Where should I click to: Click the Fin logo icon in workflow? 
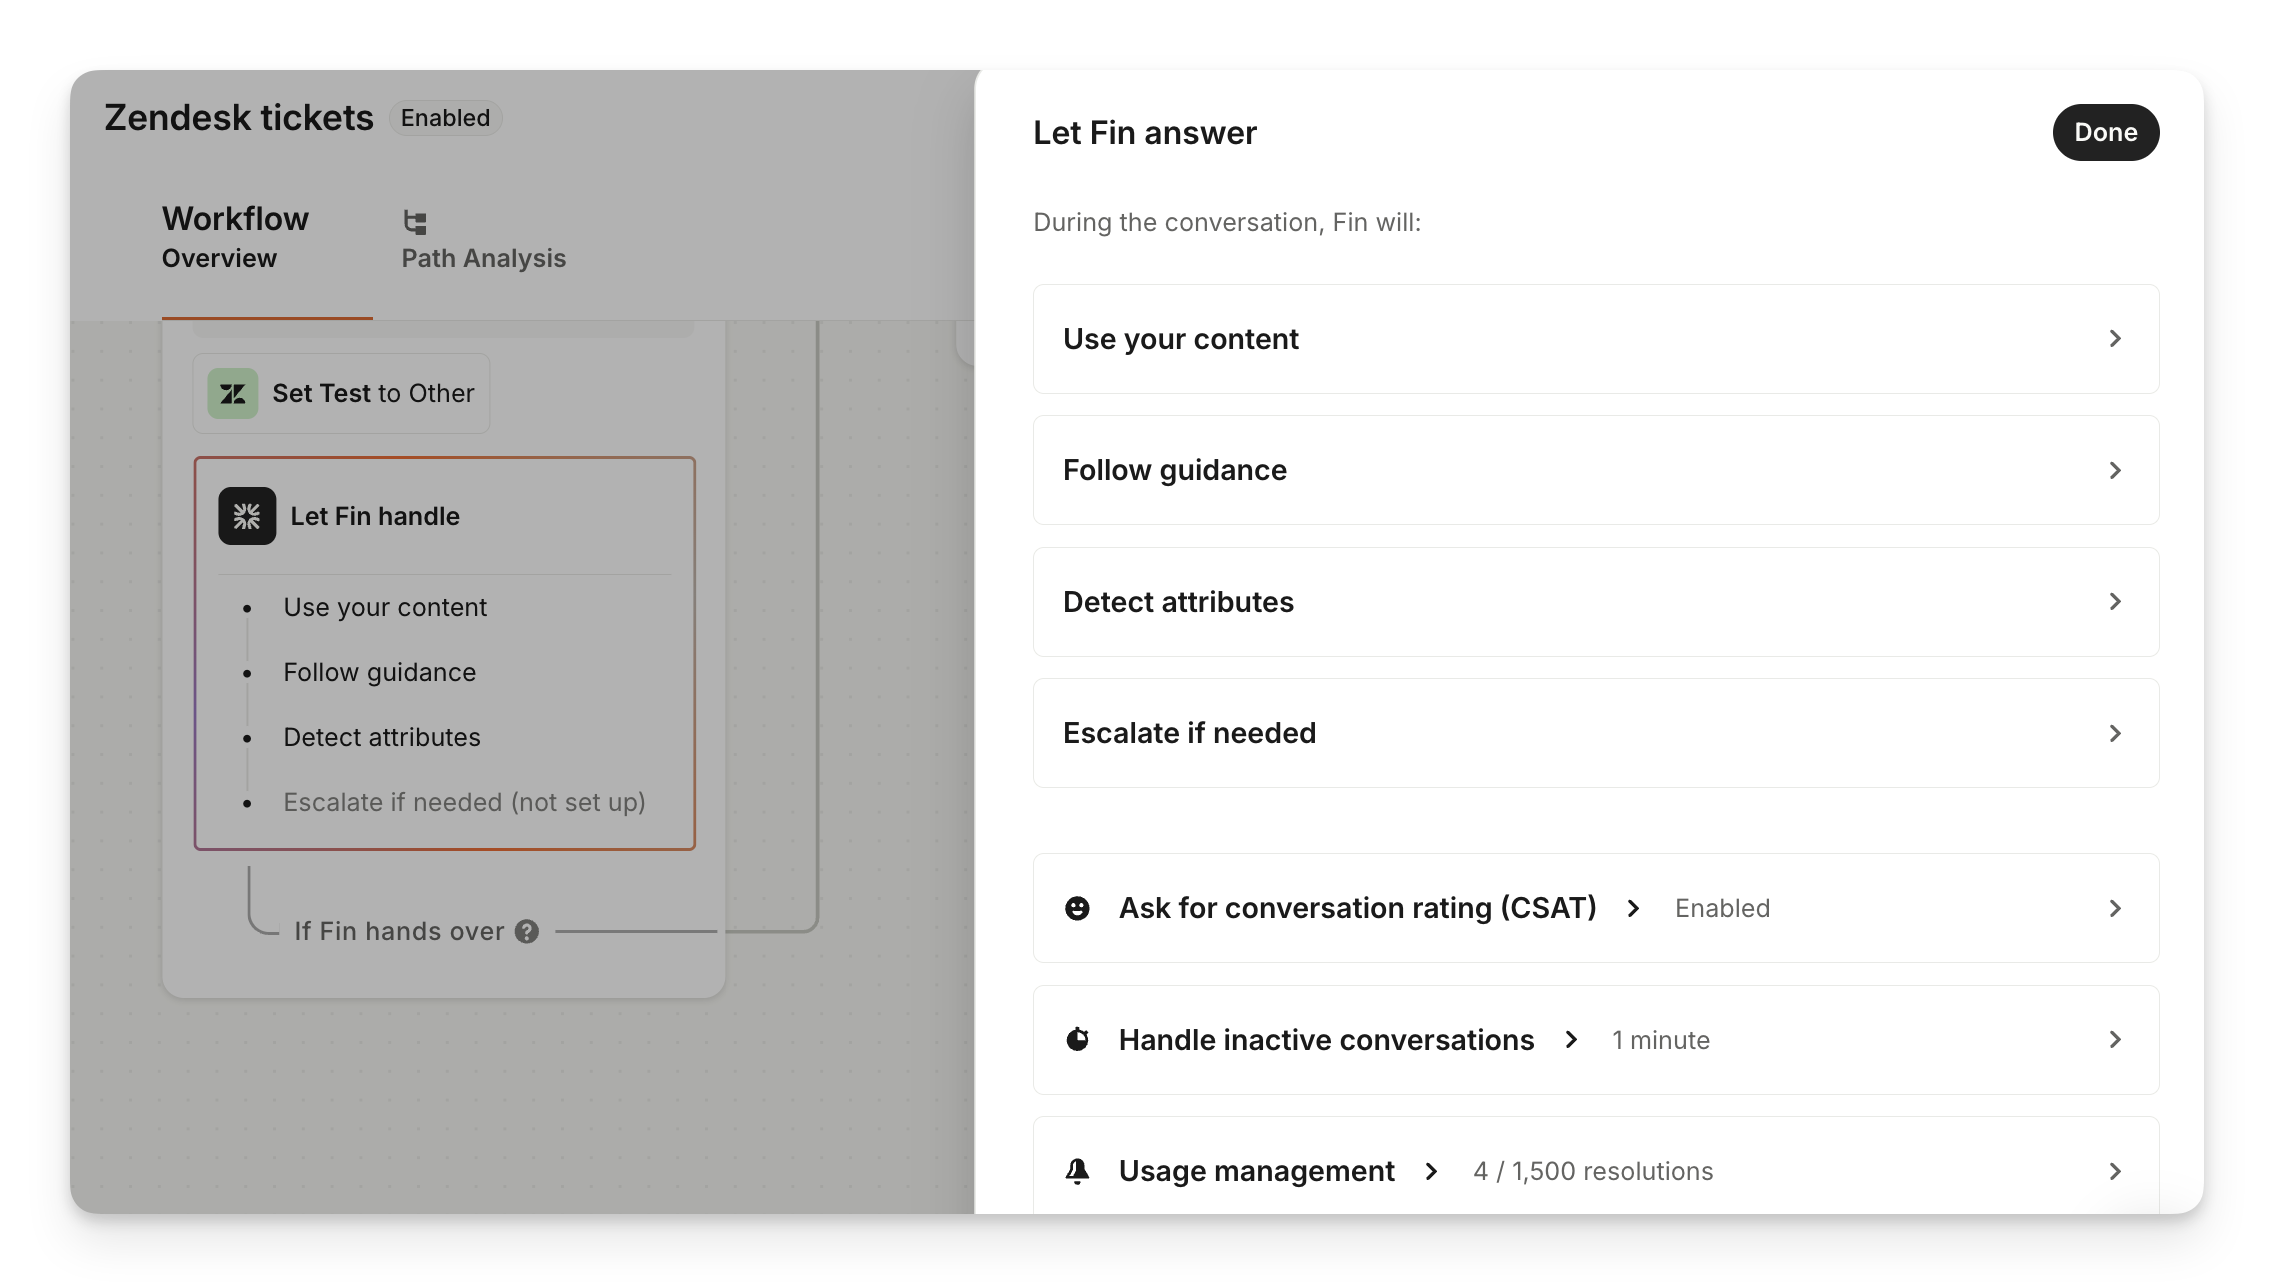click(247, 516)
